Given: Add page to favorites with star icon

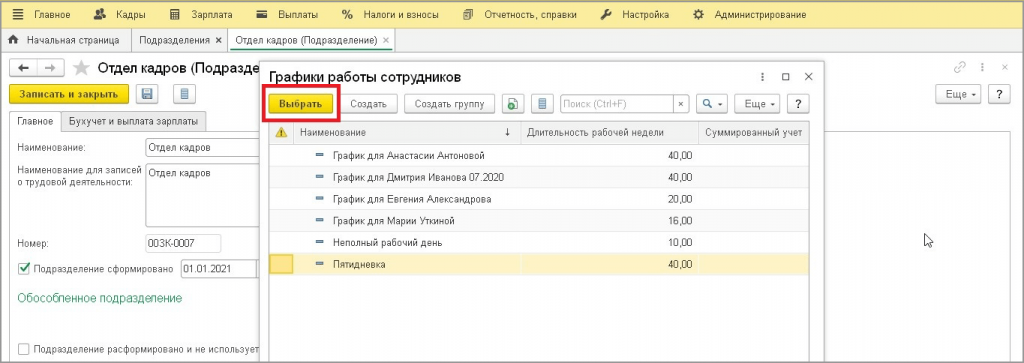Looking at the screenshot, I should tap(81, 68).
